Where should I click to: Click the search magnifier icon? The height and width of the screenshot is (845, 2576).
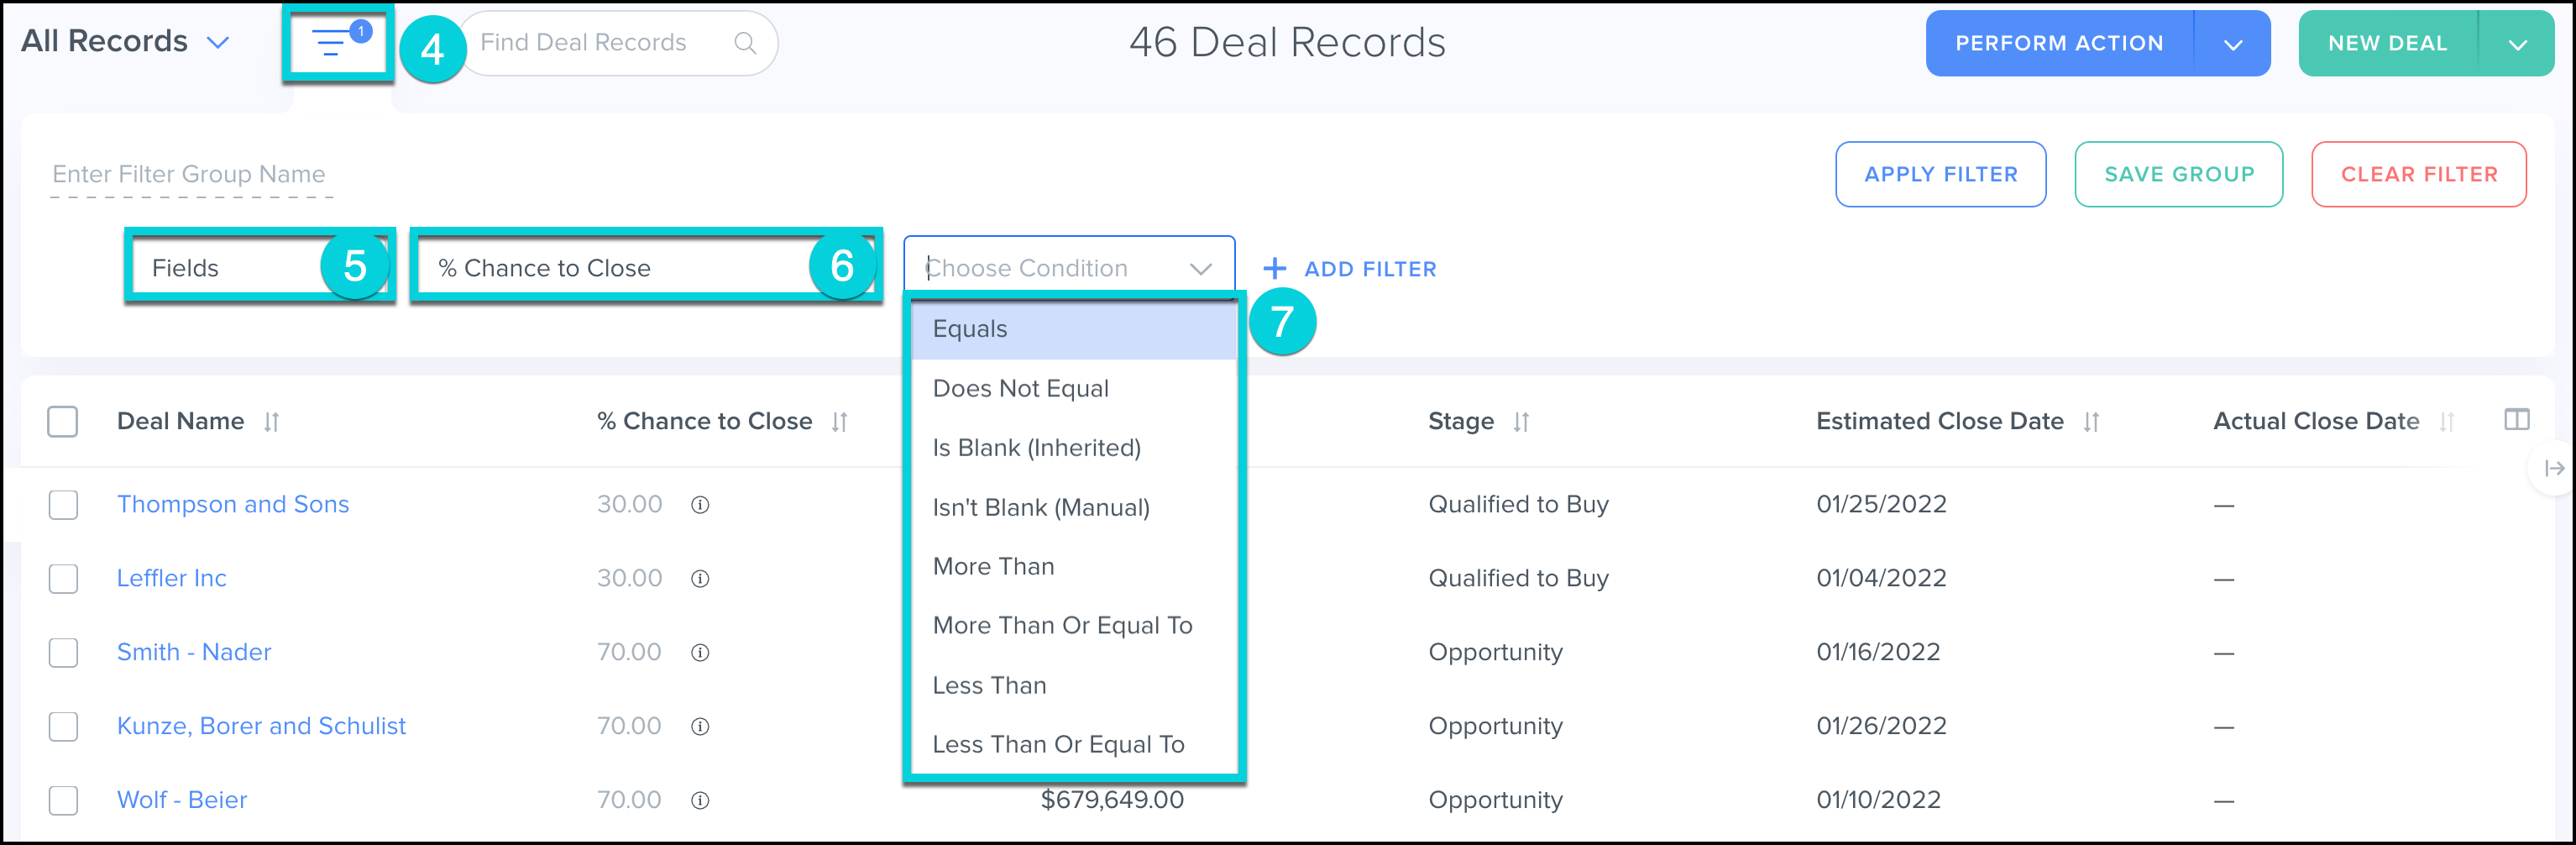click(745, 43)
